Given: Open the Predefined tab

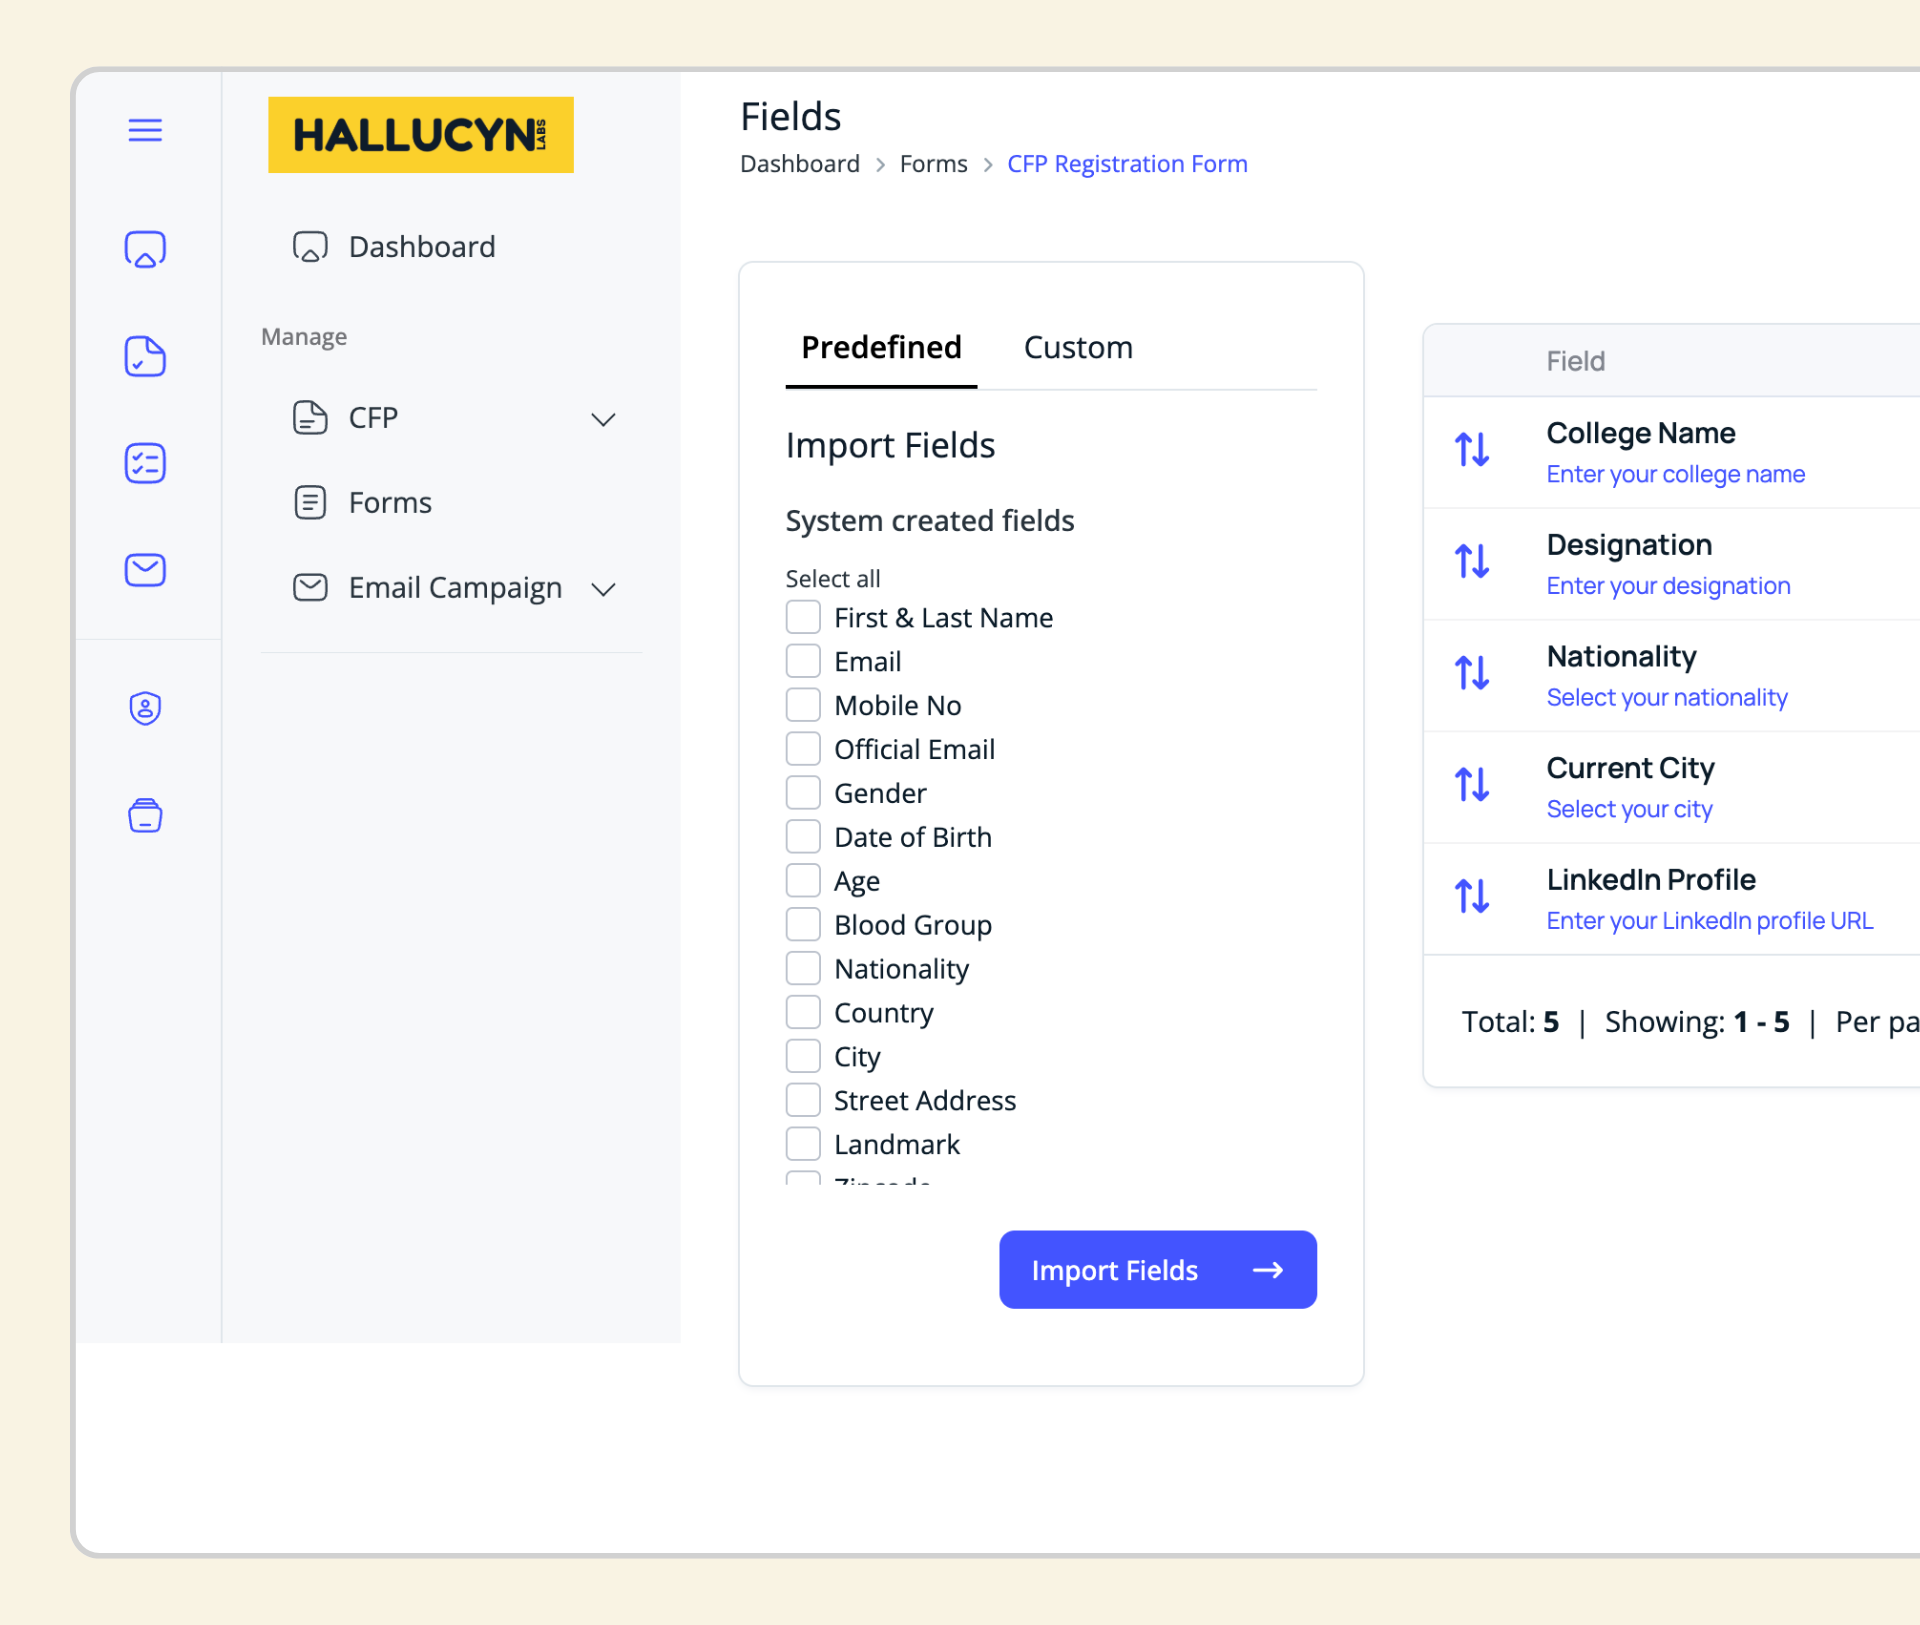Looking at the screenshot, I should coord(881,347).
